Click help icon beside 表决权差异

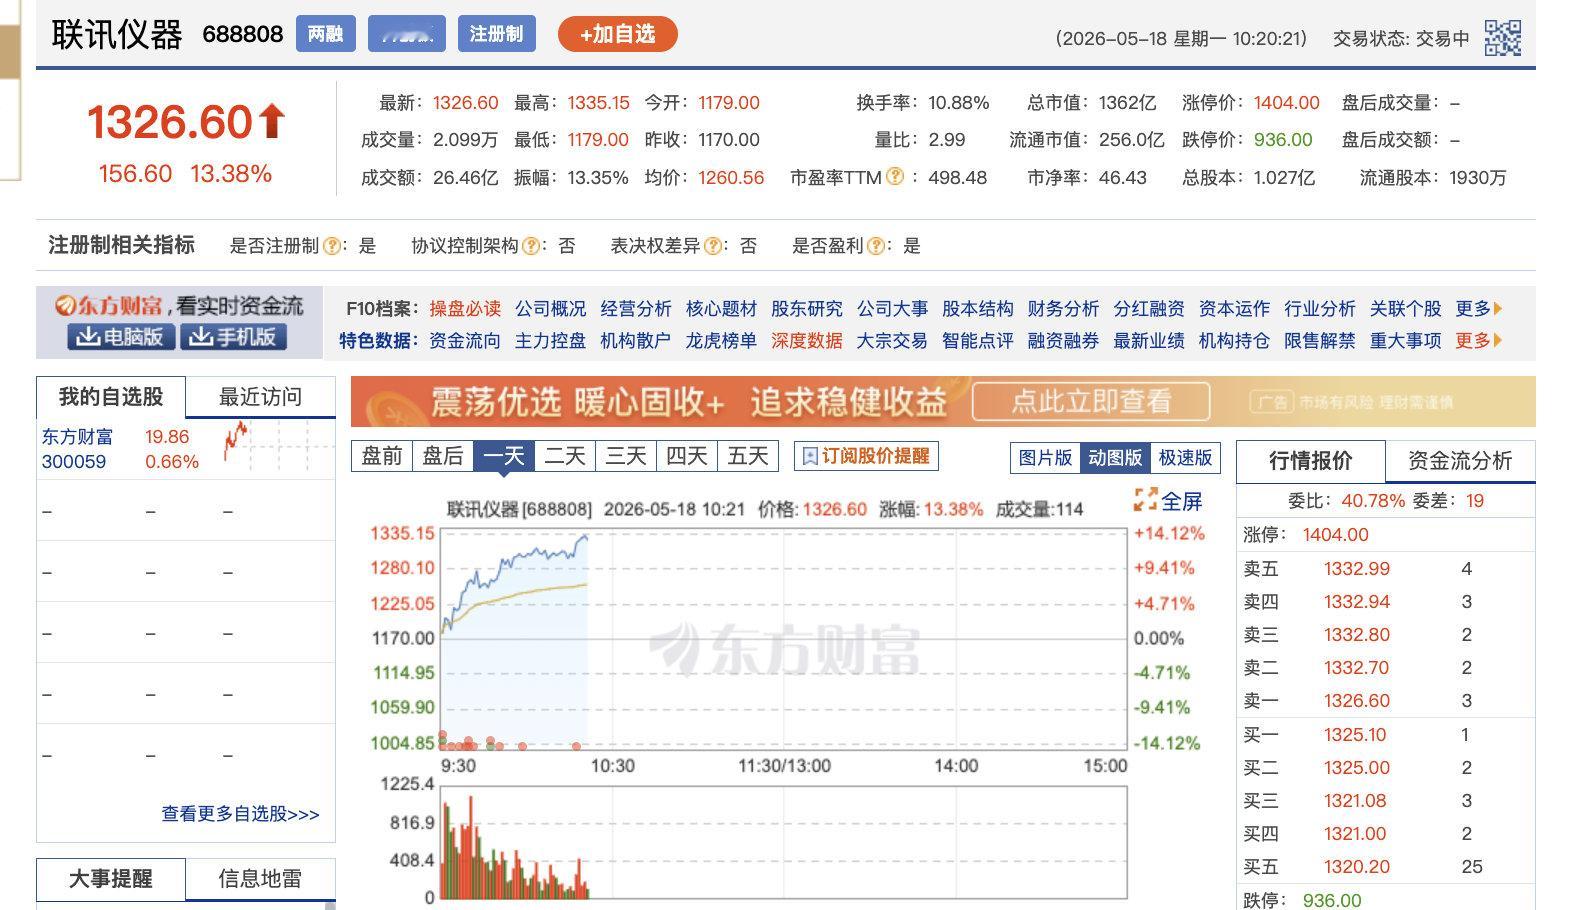click(x=713, y=246)
